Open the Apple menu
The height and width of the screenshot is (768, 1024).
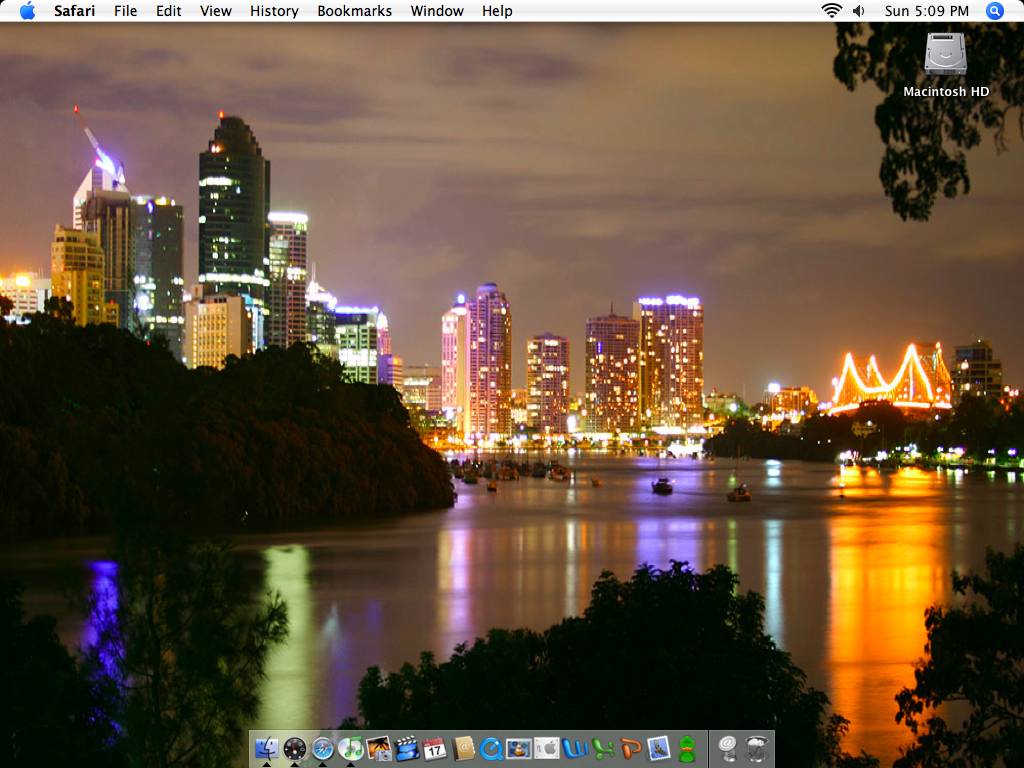click(27, 11)
